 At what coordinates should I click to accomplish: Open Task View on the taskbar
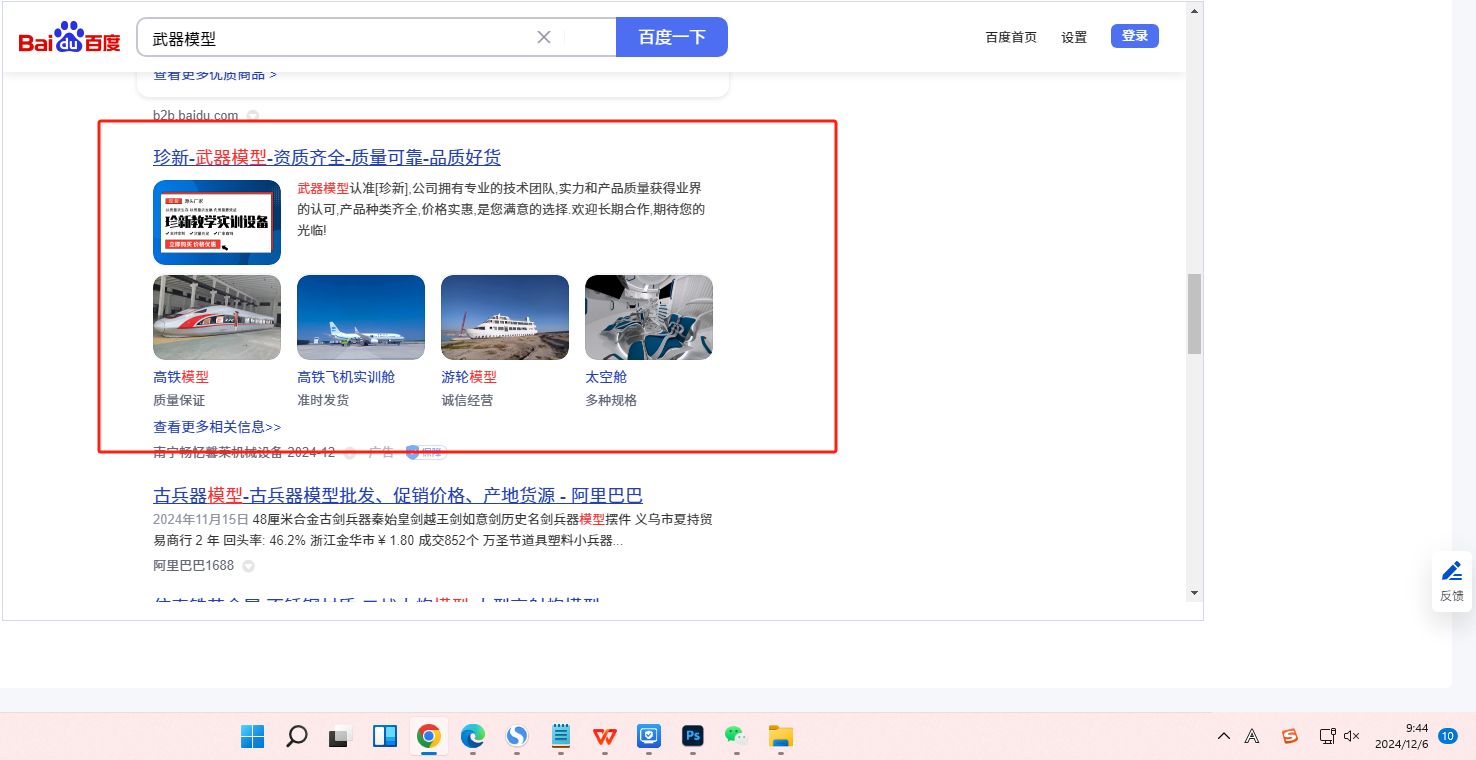pyautogui.click(x=341, y=737)
